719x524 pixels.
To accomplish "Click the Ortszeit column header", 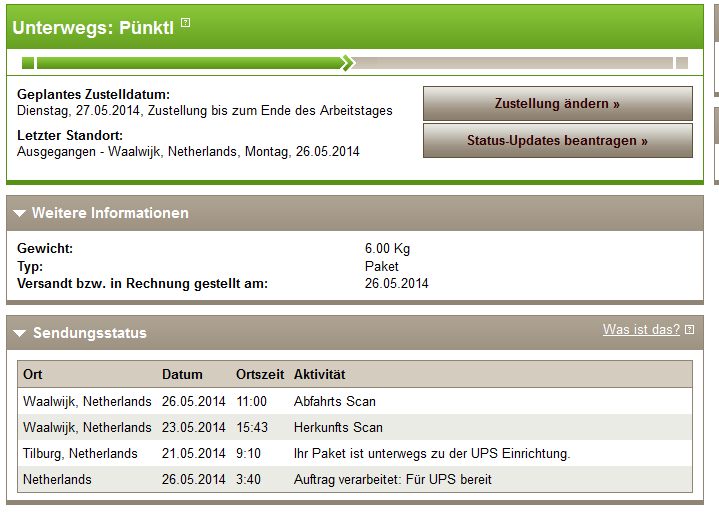I will 260,375.
